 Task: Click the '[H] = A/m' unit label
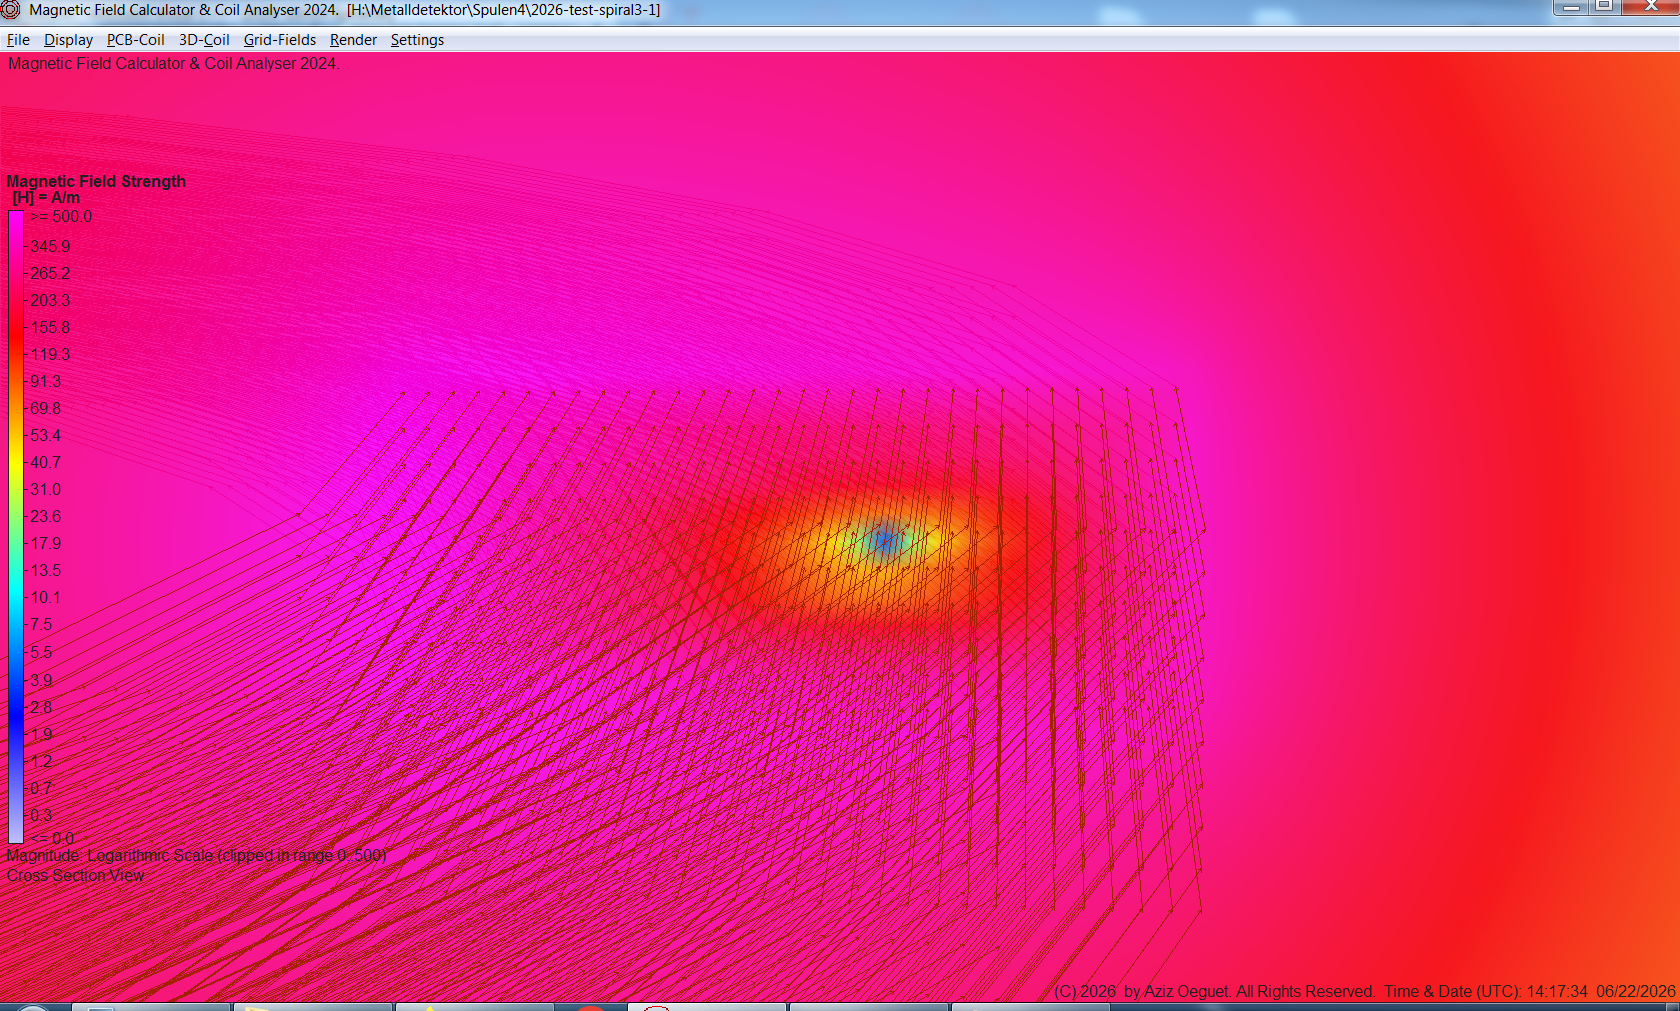[46, 198]
